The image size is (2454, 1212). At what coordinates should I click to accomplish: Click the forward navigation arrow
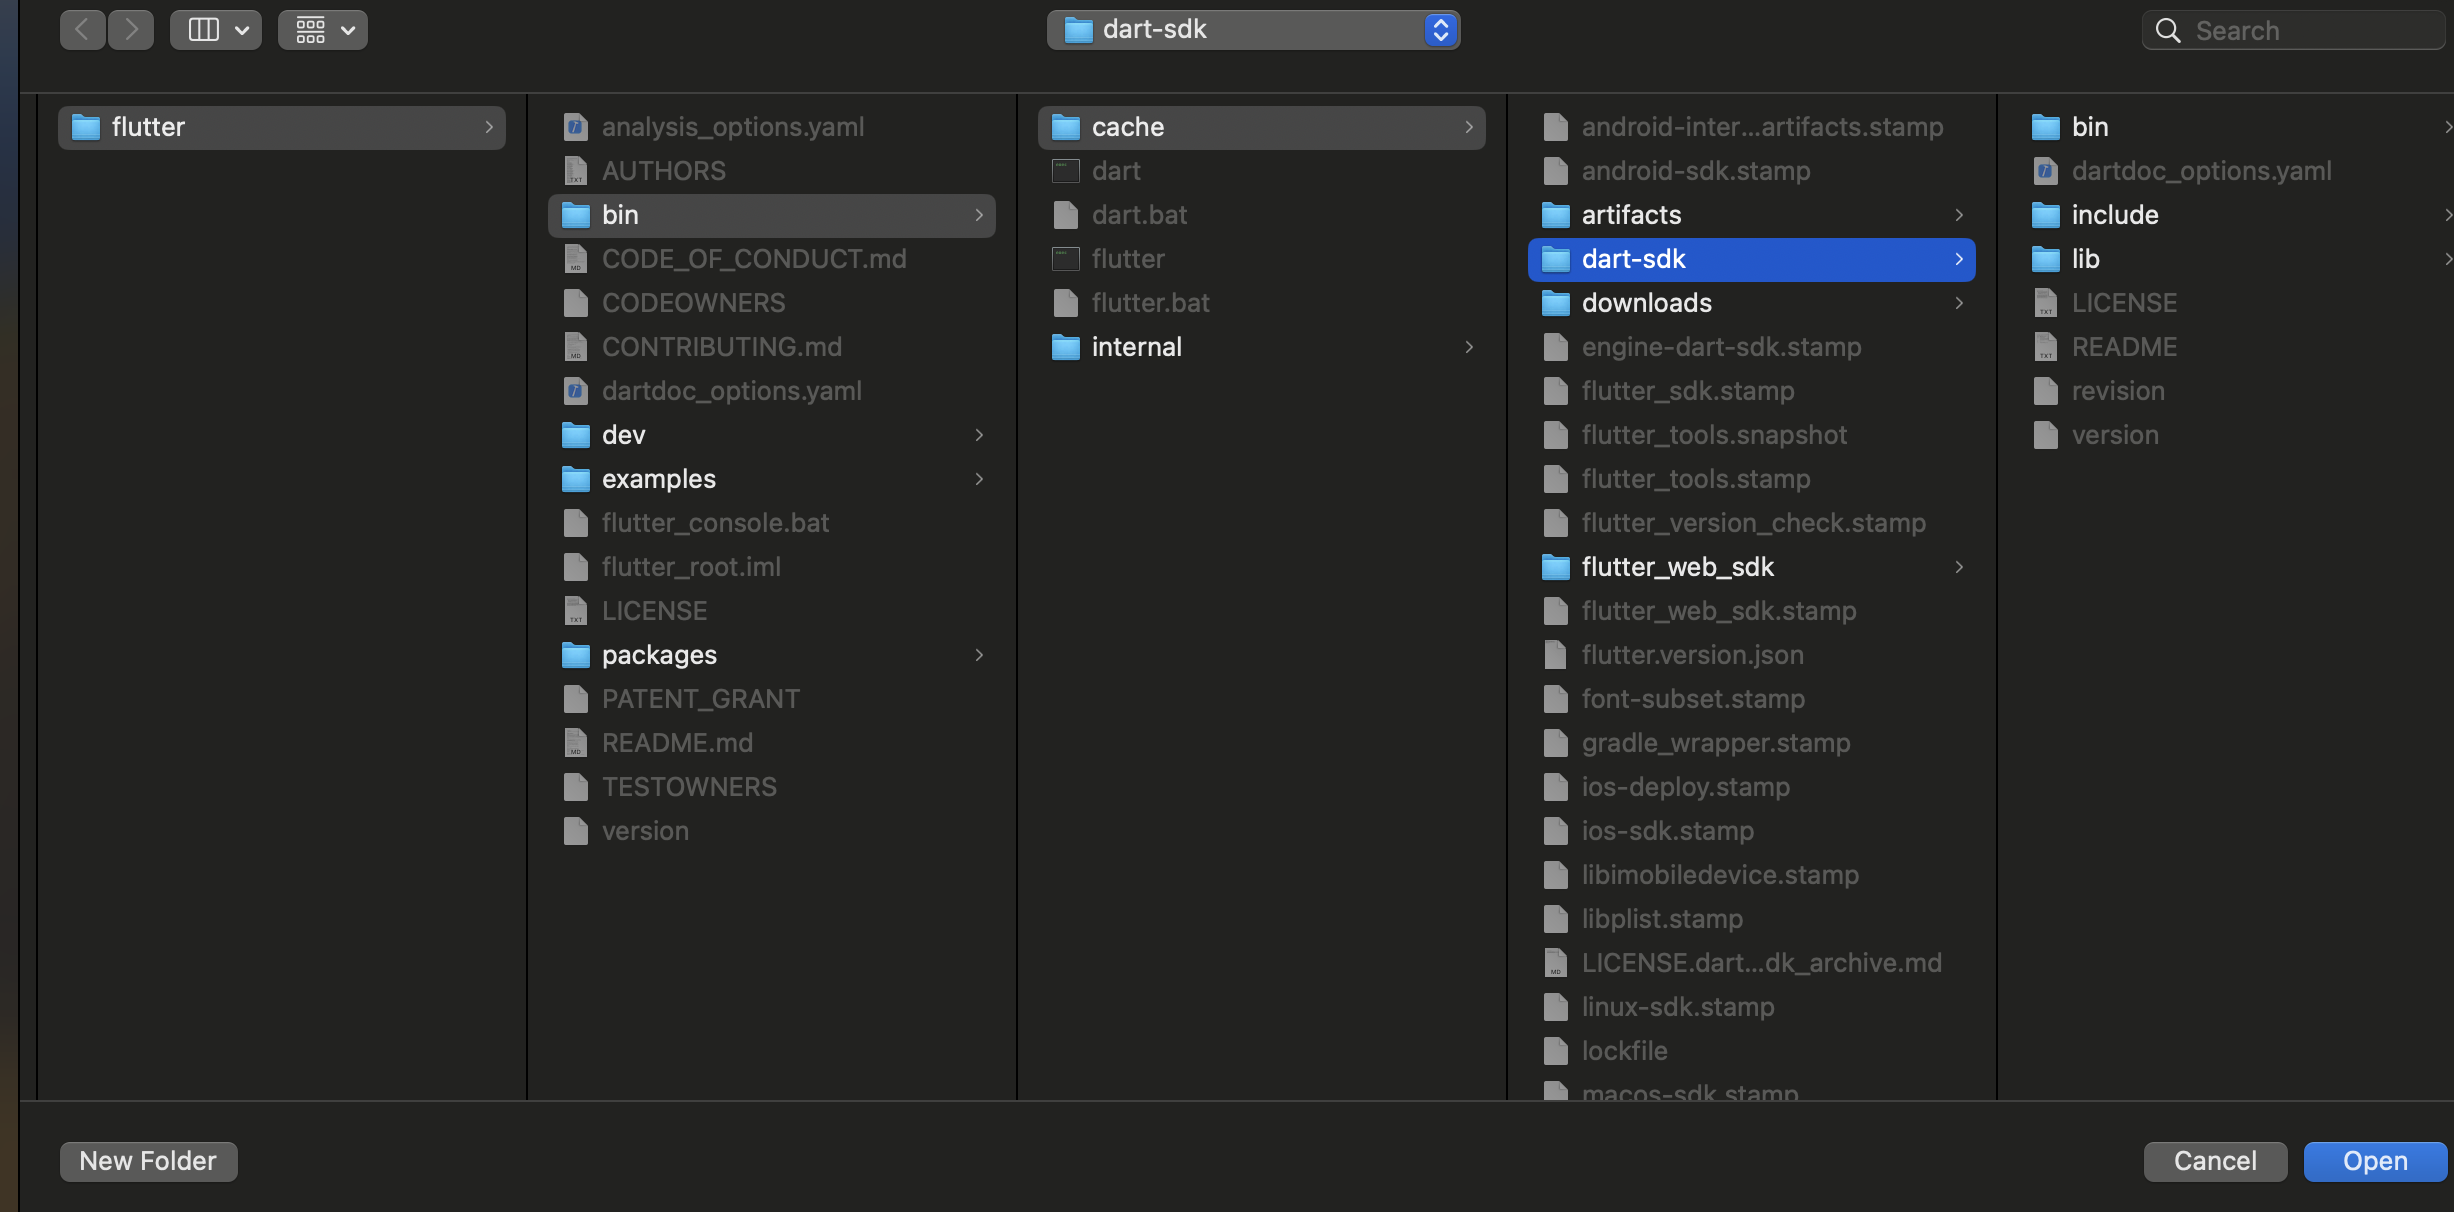point(131,30)
